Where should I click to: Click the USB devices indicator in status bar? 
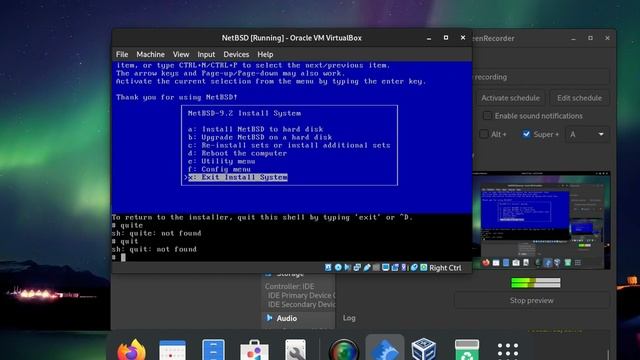(367, 267)
